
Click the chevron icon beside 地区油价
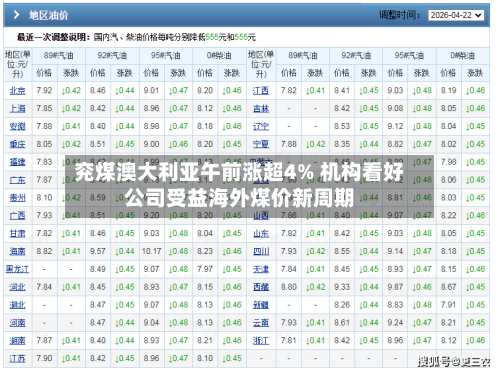16,15
